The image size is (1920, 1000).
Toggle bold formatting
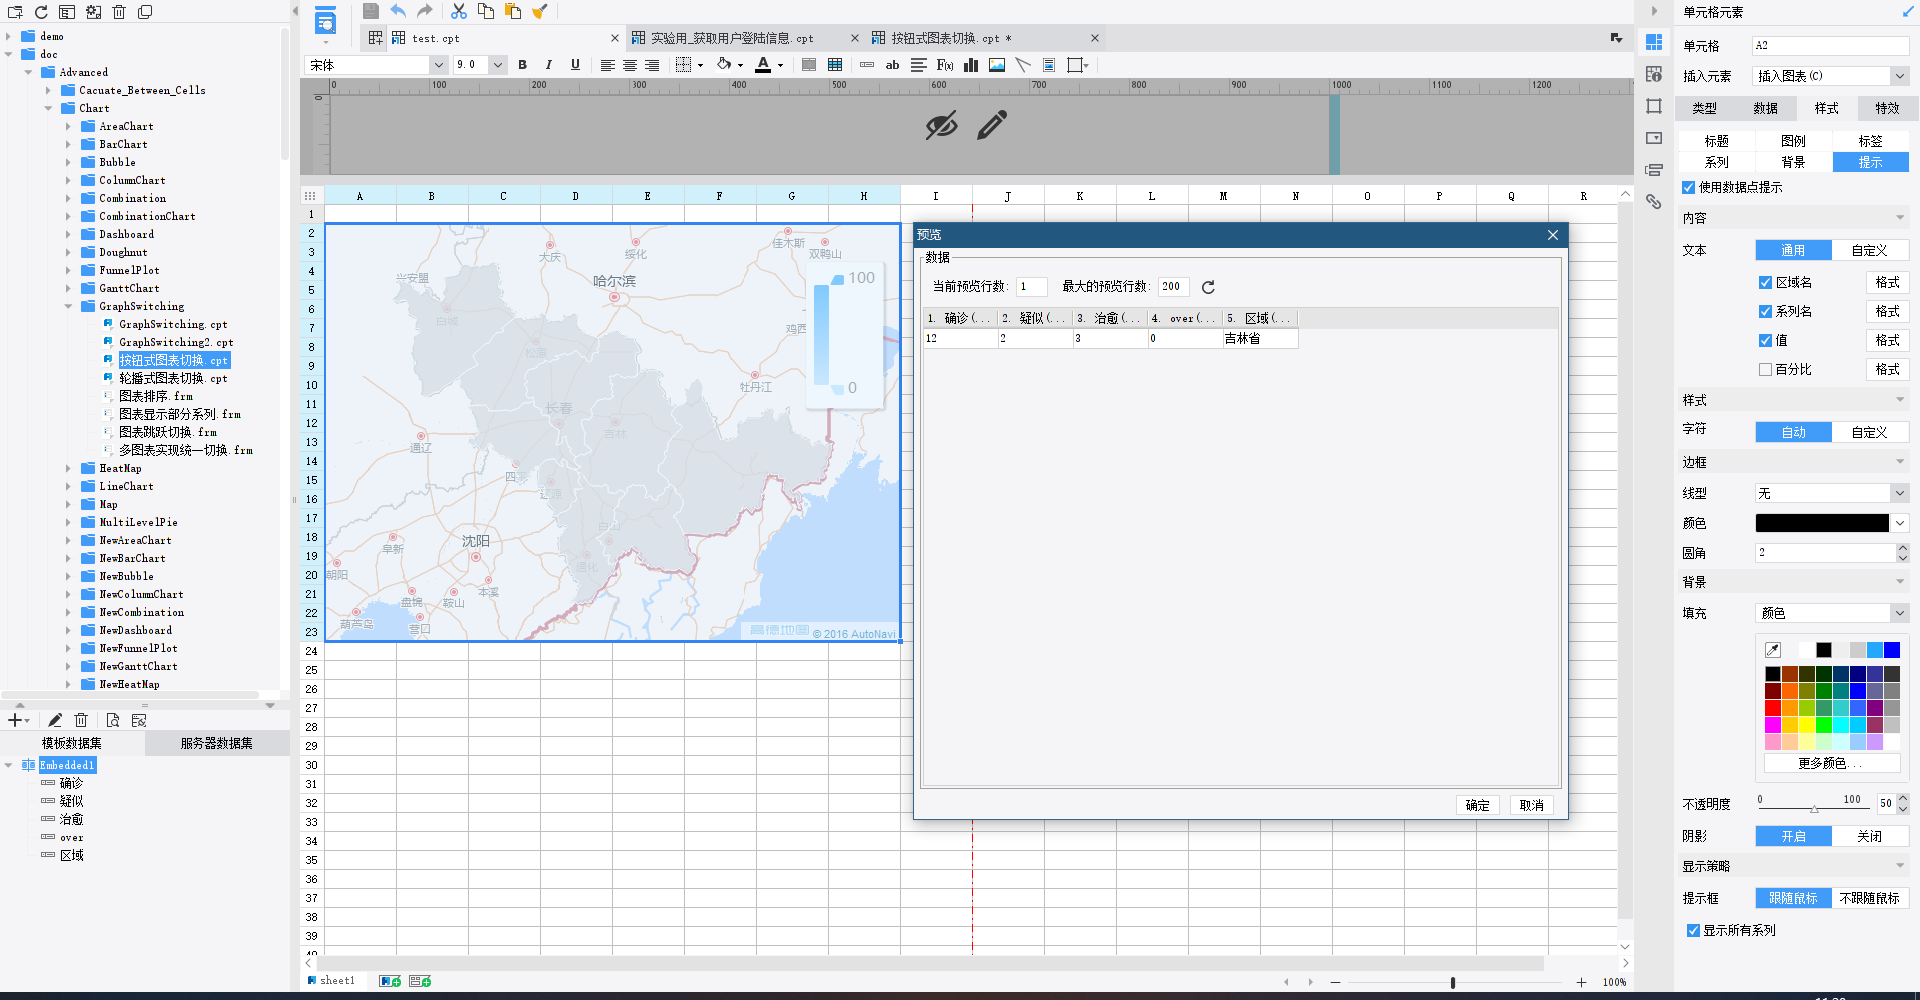coord(522,65)
